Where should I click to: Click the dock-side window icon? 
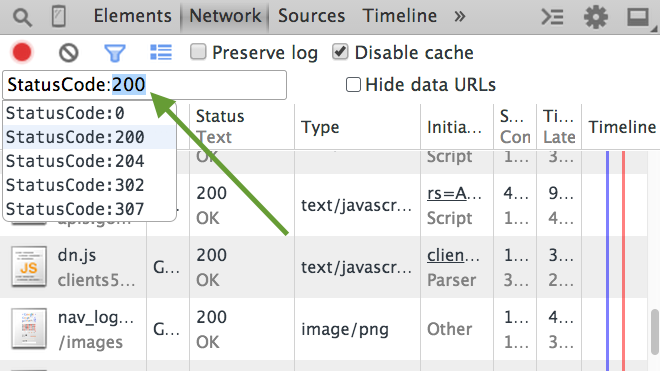click(x=639, y=18)
